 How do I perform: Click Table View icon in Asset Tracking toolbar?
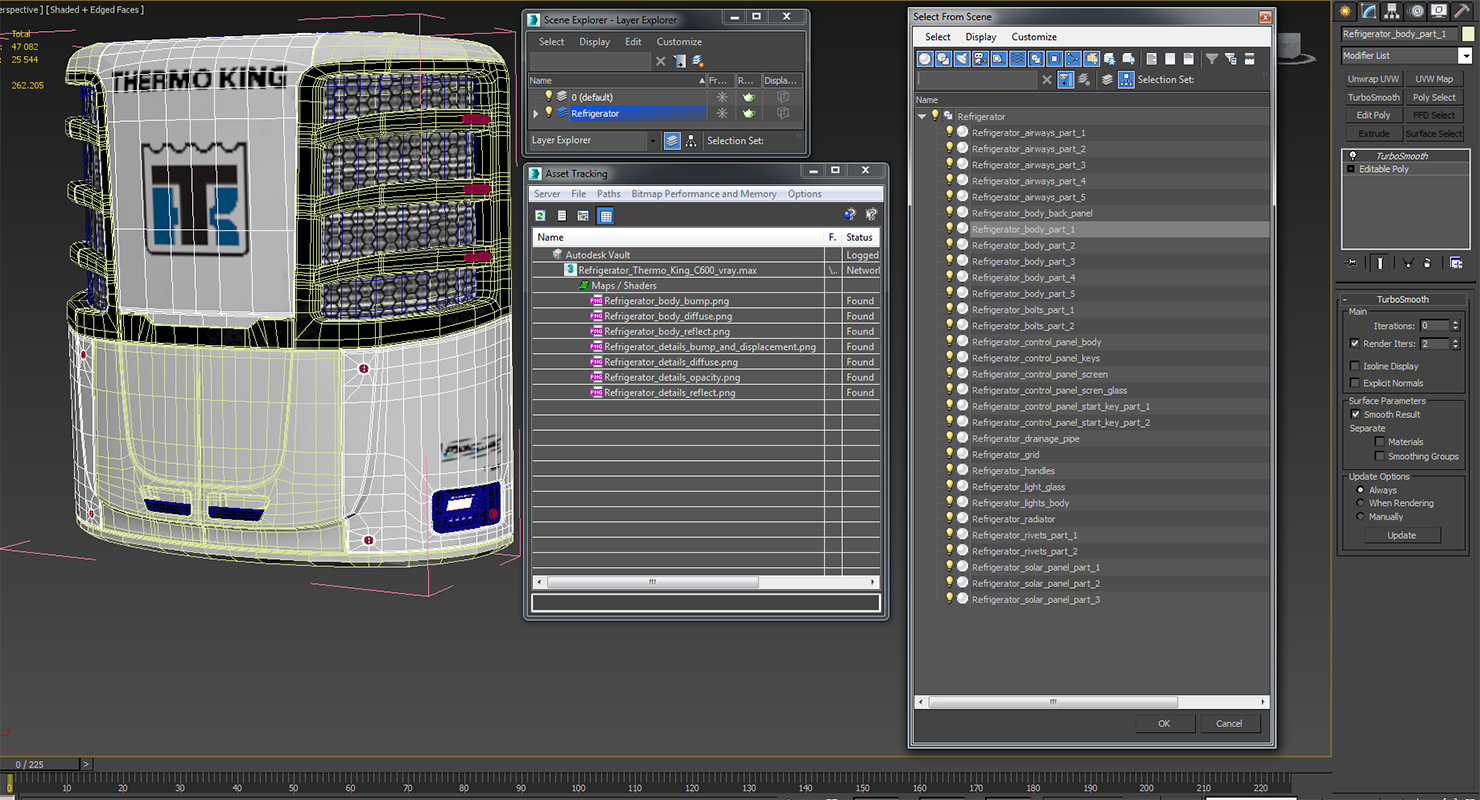(605, 215)
